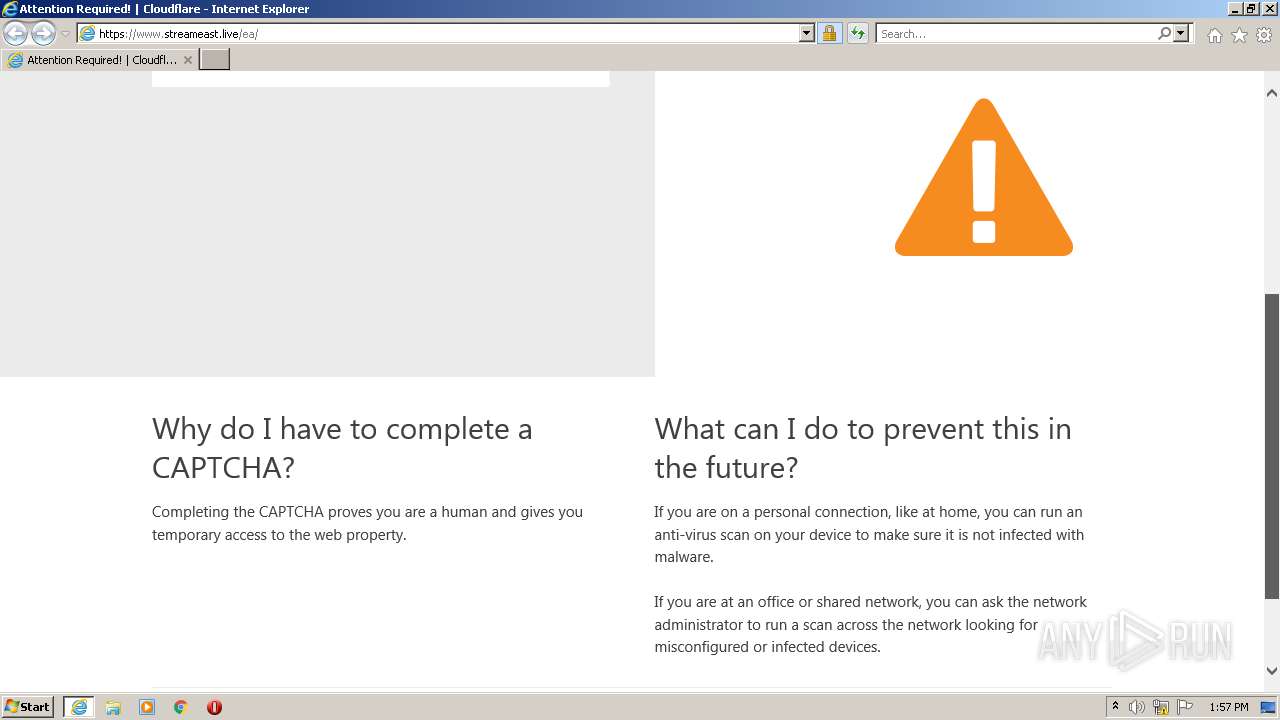Viewport: 1280px width, 720px height.
Task: Open a new blank tab
Action: [x=215, y=59]
